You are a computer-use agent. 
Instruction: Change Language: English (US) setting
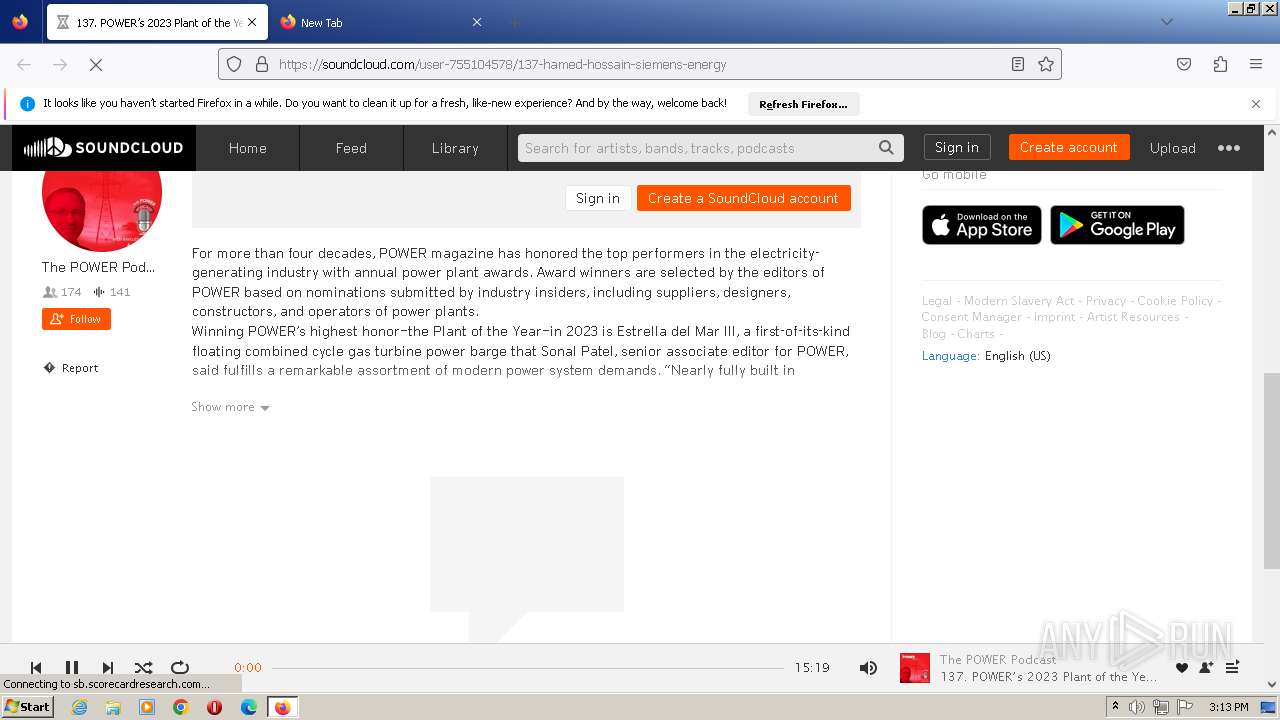pos(987,356)
